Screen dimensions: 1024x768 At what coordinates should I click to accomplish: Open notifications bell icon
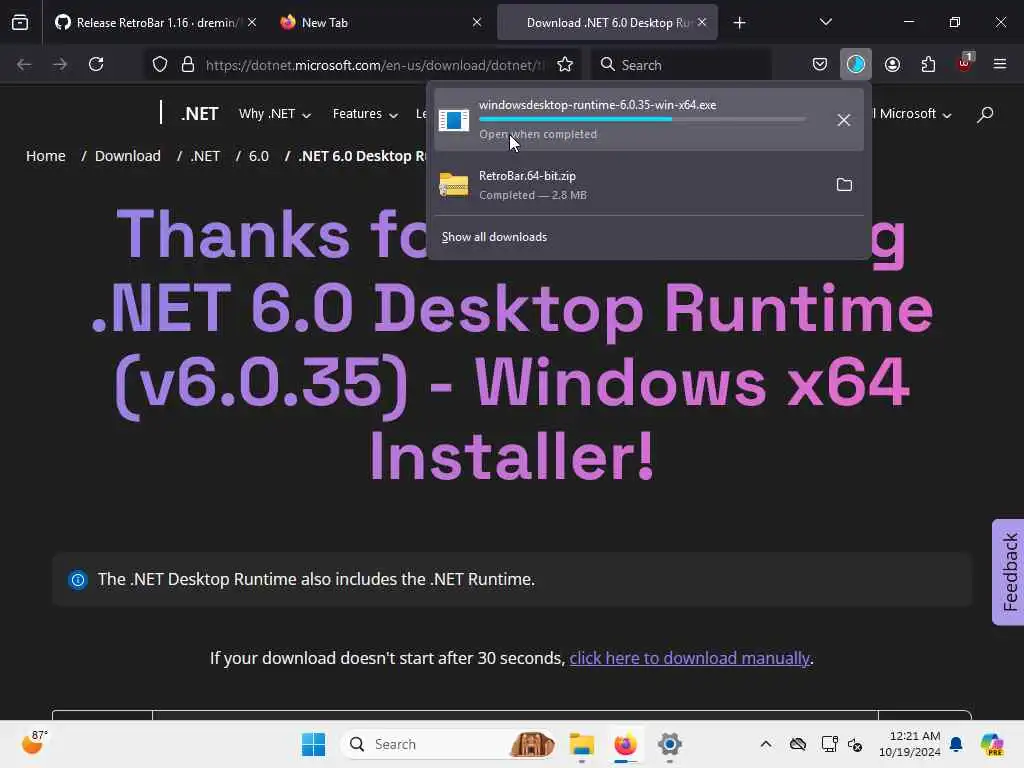pyautogui.click(x=956, y=744)
